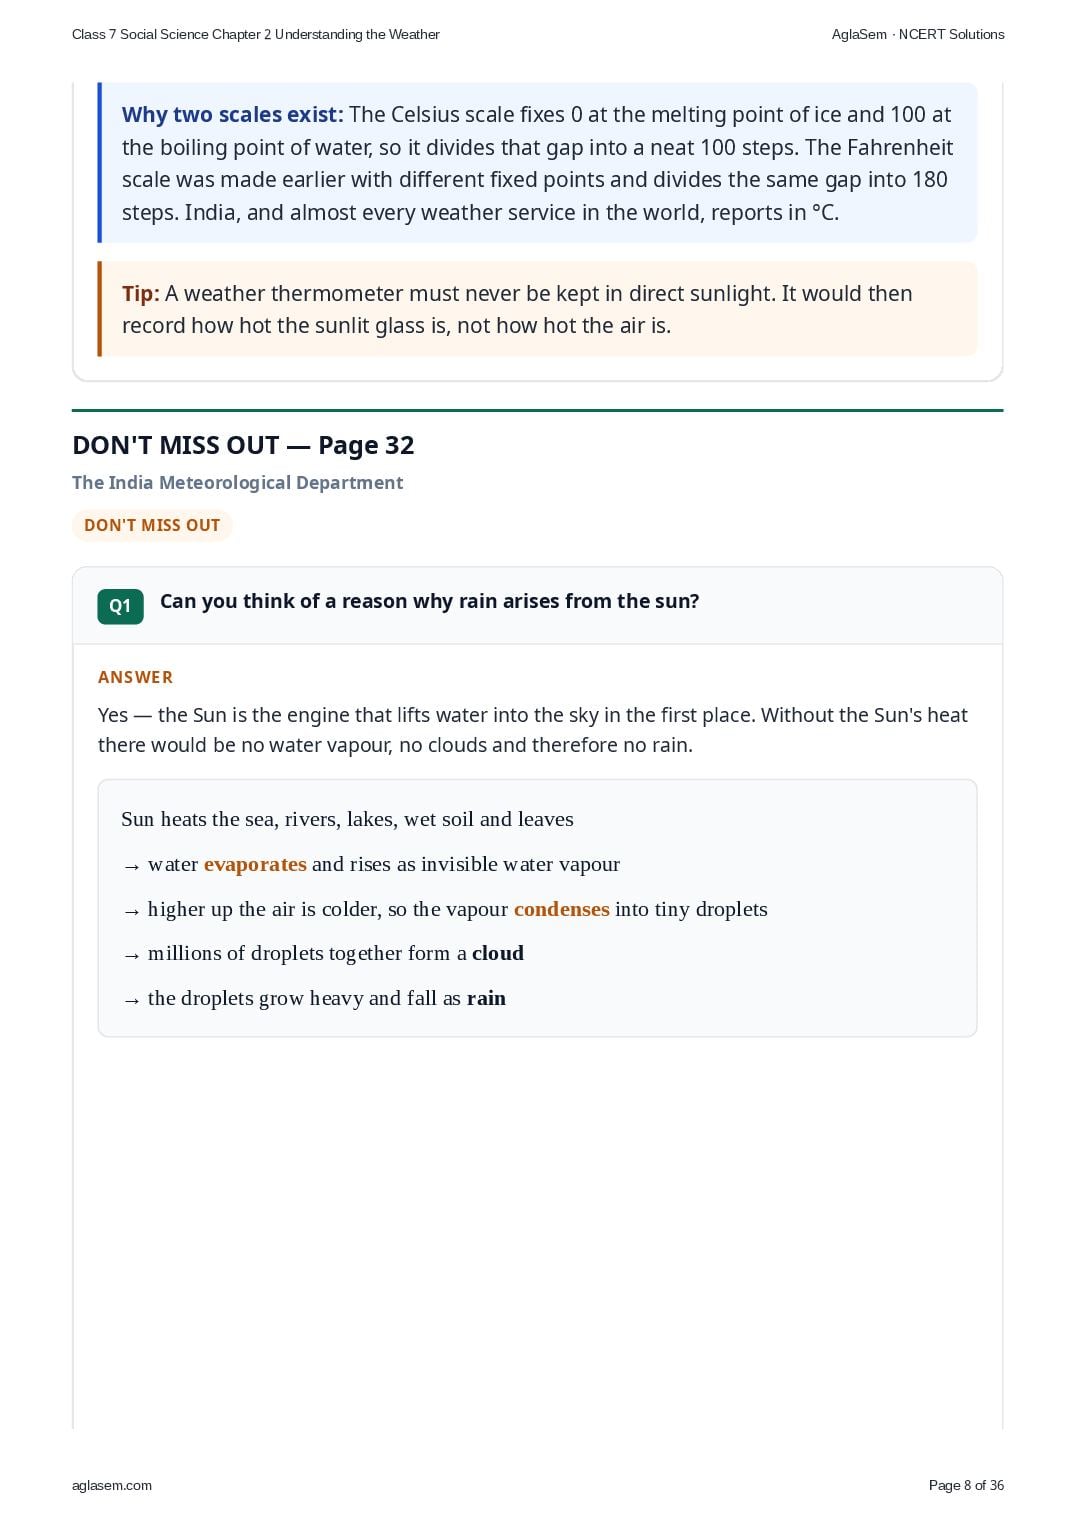The width and height of the screenshot is (1076, 1522).
Task: Click the arrow before 'higher up the air'
Action: (131, 911)
